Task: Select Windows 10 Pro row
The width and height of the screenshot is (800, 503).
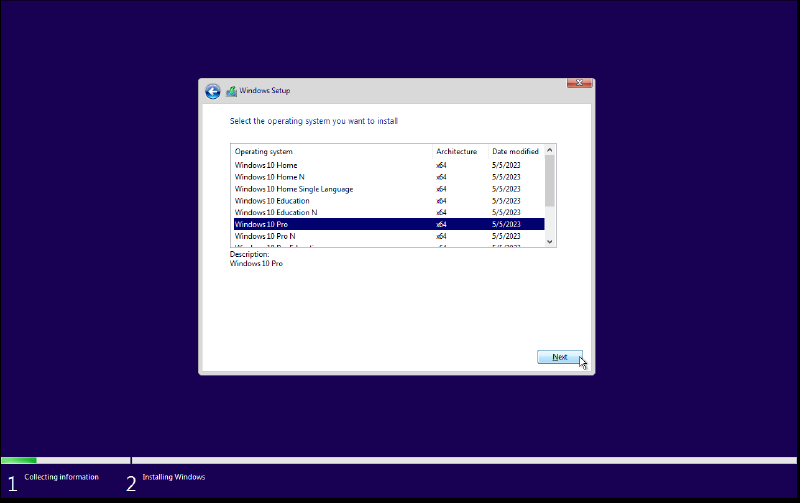Action: [x=389, y=224]
